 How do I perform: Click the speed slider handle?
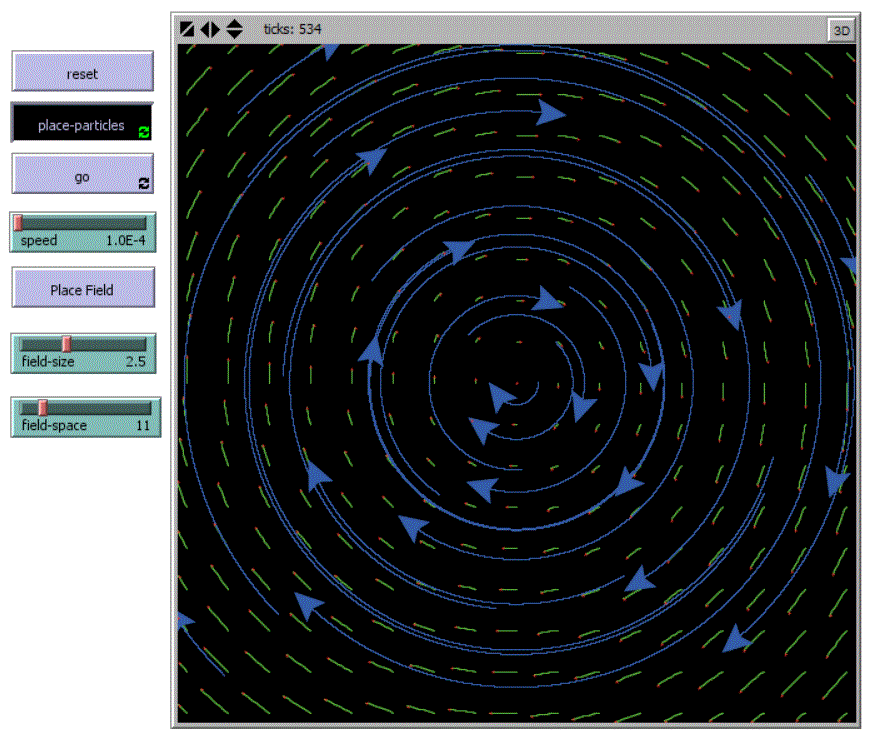click(x=18, y=223)
